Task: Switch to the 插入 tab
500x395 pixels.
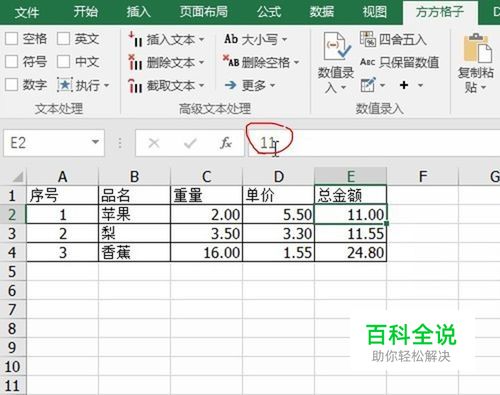Action: point(138,12)
